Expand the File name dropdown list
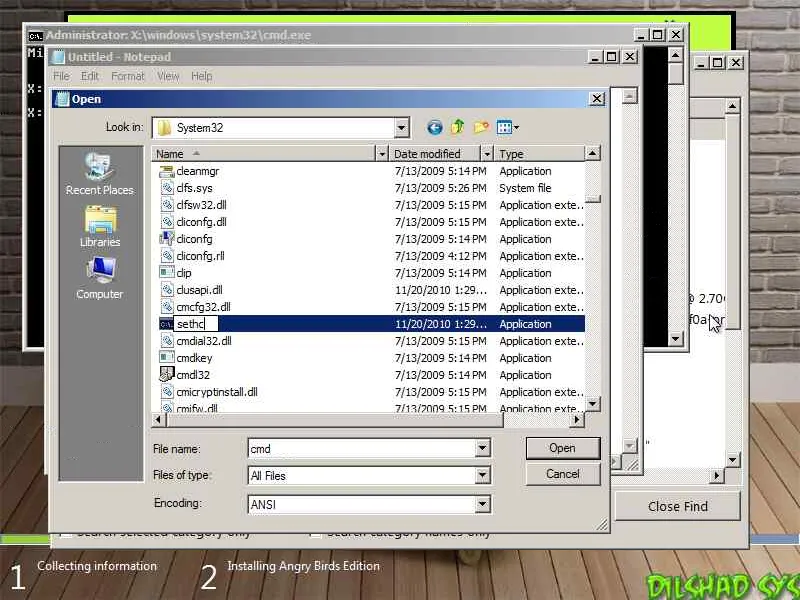The width and height of the screenshot is (800, 600). [x=482, y=448]
